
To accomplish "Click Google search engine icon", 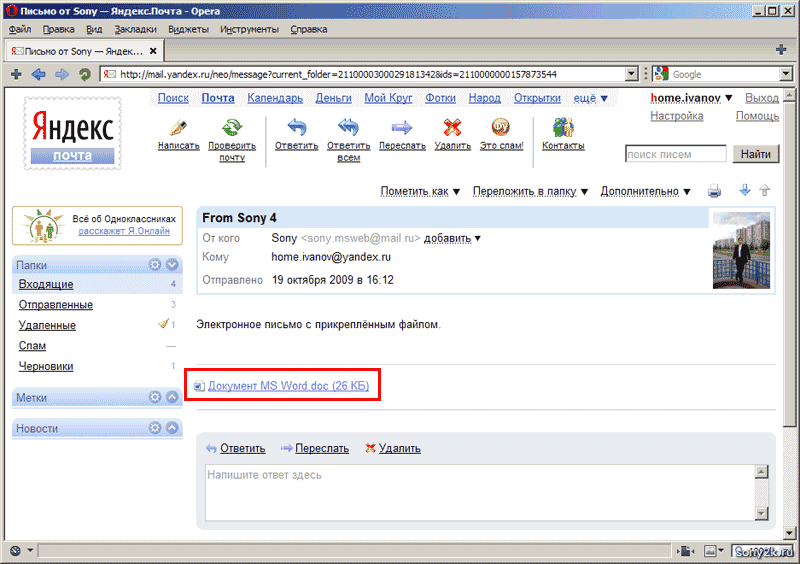I will coord(661,74).
